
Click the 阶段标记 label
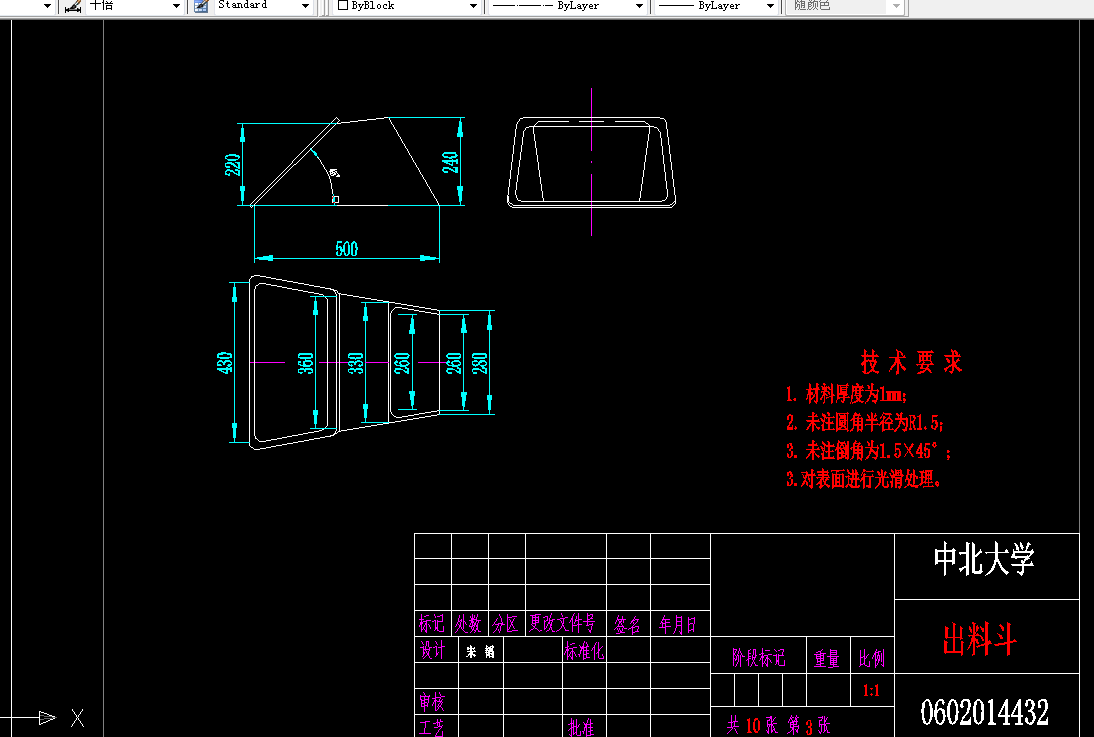tap(758, 657)
